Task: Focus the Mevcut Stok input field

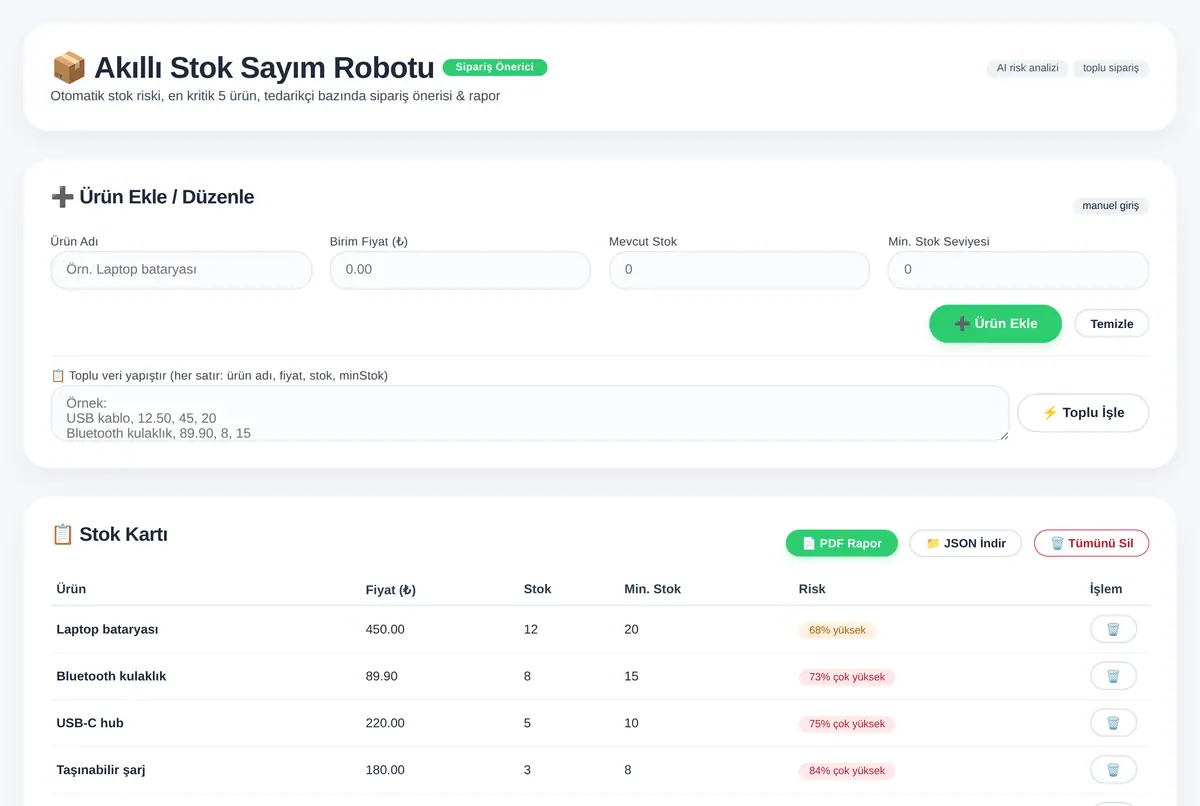Action: click(739, 270)
